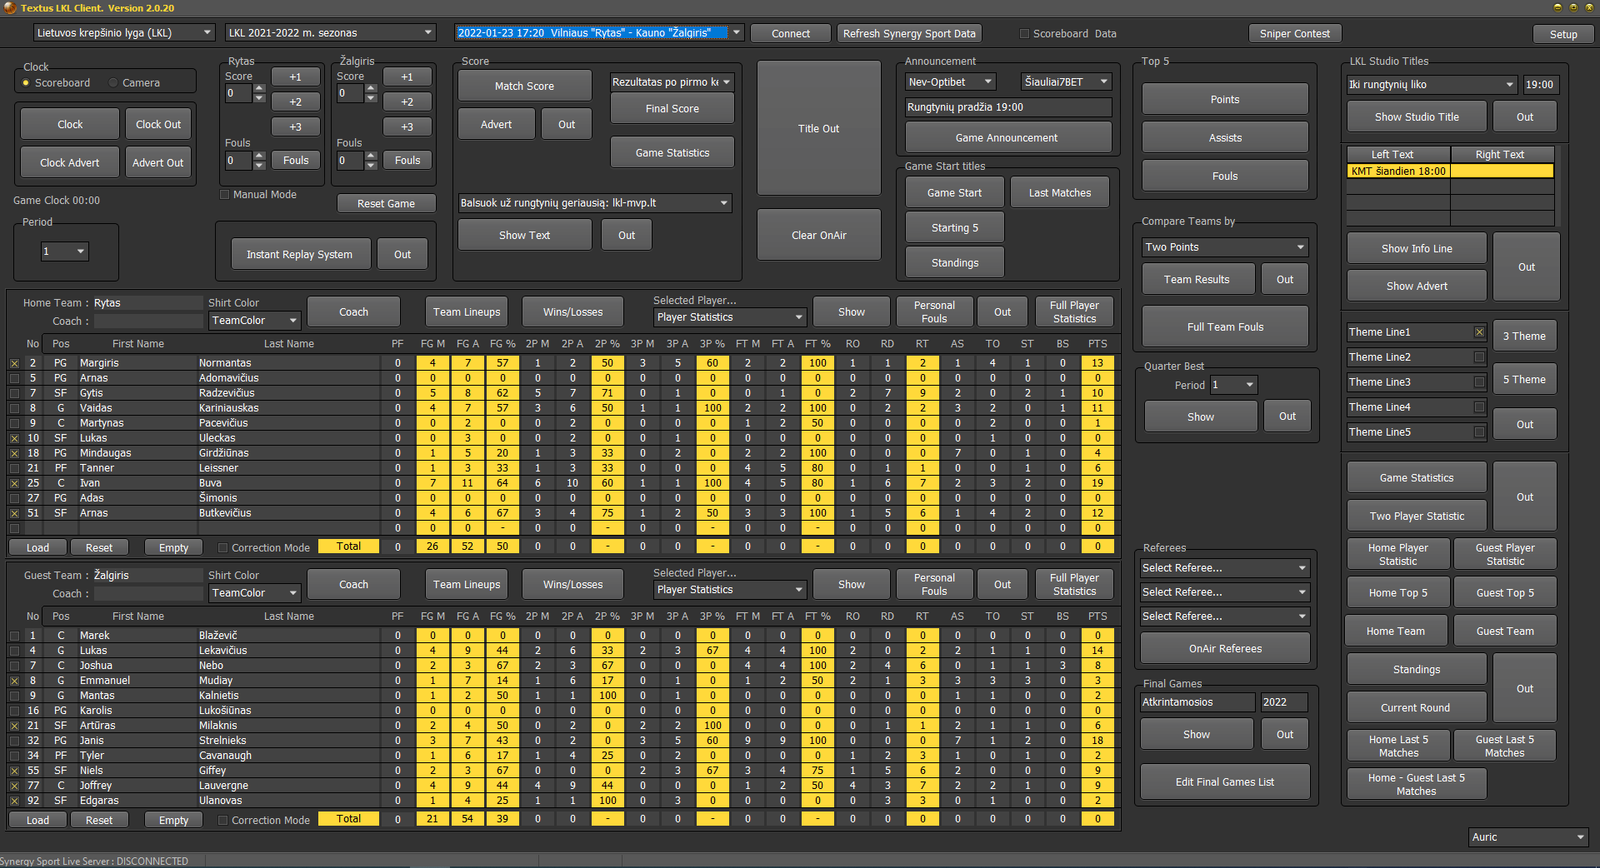Toggle checkbox for player Ivan Buva
The image size is (1600, 868).
[x=14, y=483]
